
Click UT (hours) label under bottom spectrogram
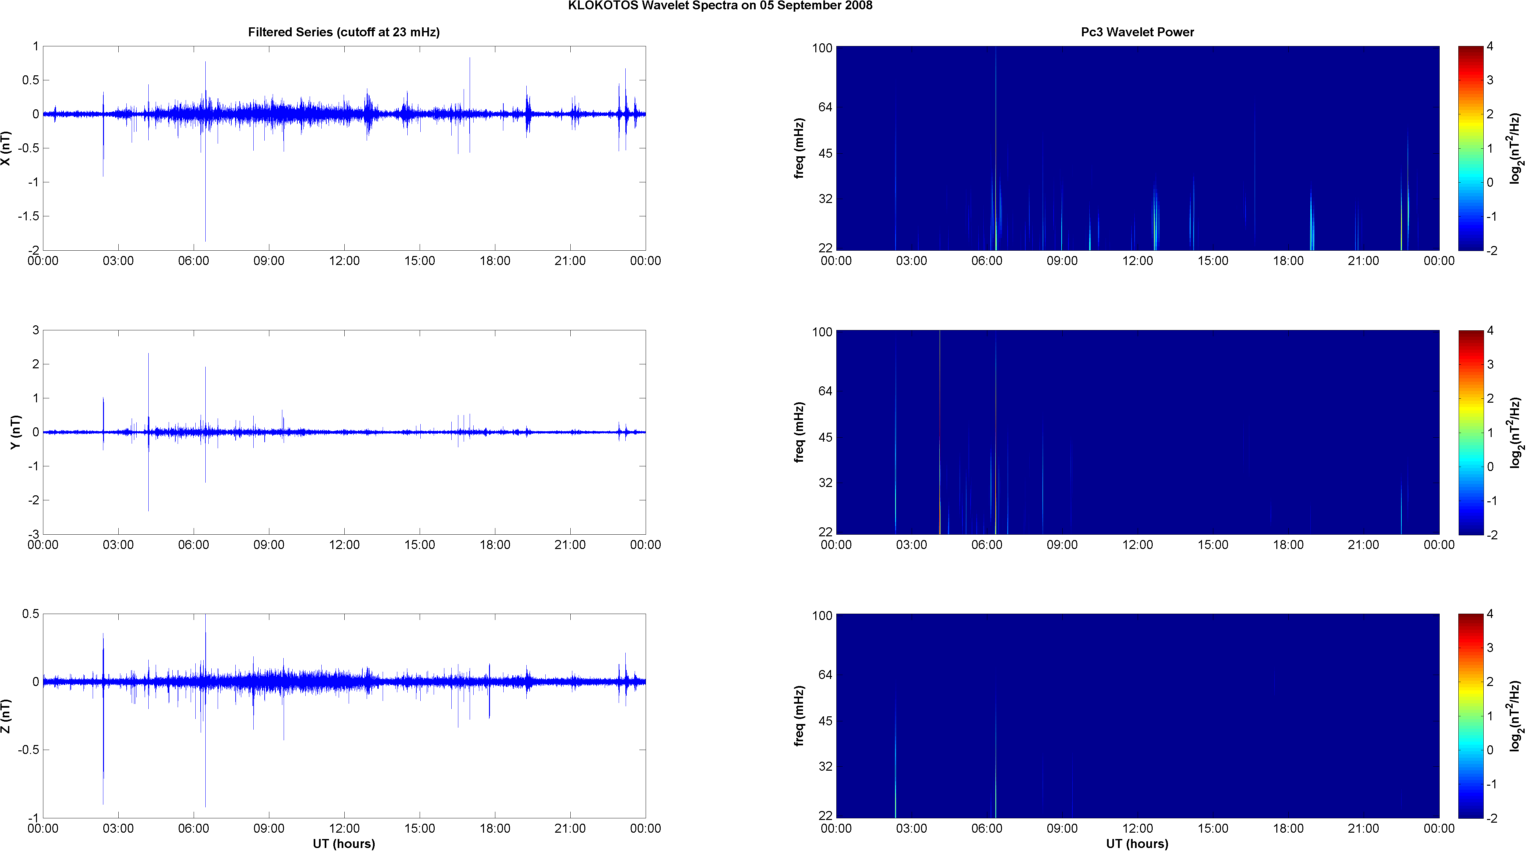coord(1137,844)
